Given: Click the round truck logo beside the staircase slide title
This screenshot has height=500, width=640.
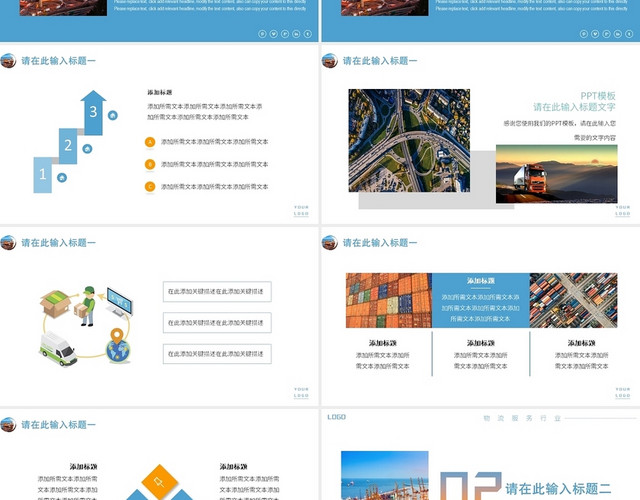Looking at the screenshot, I should pos(8,61).
